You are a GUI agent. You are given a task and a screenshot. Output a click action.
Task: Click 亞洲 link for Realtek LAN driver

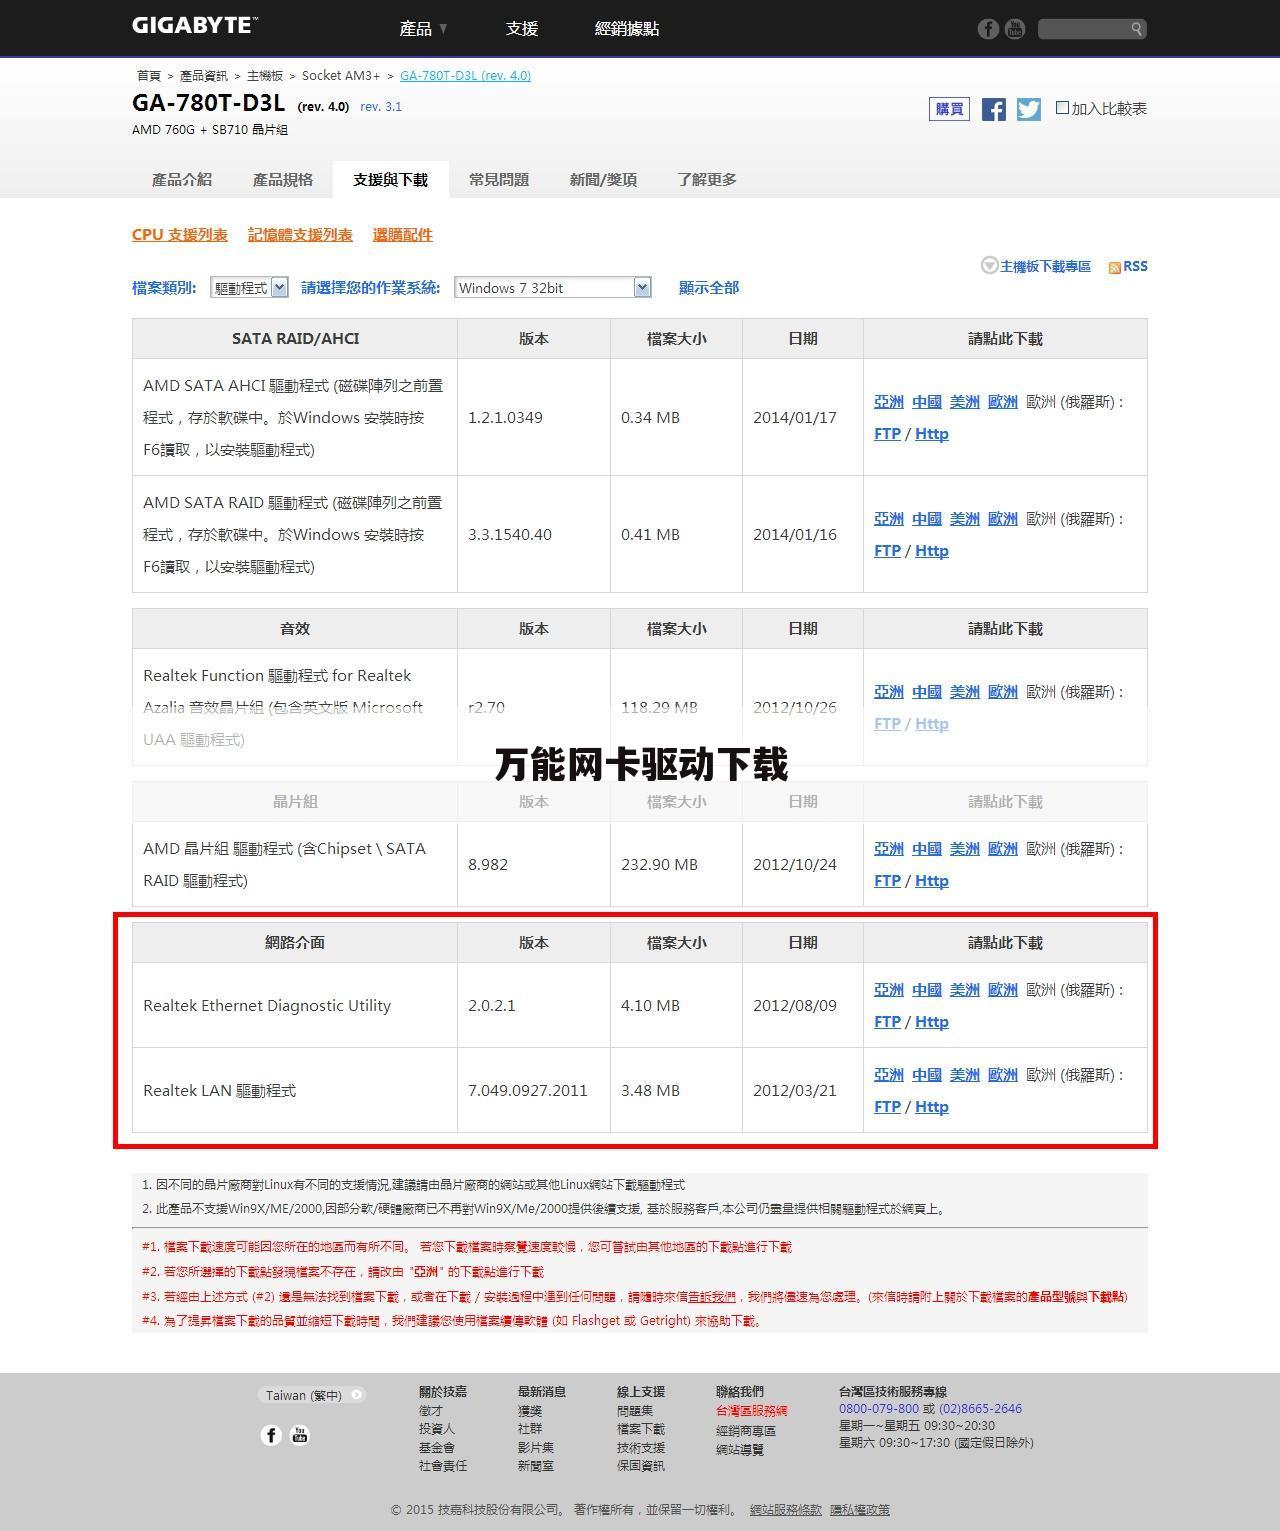coord(889,1075)
